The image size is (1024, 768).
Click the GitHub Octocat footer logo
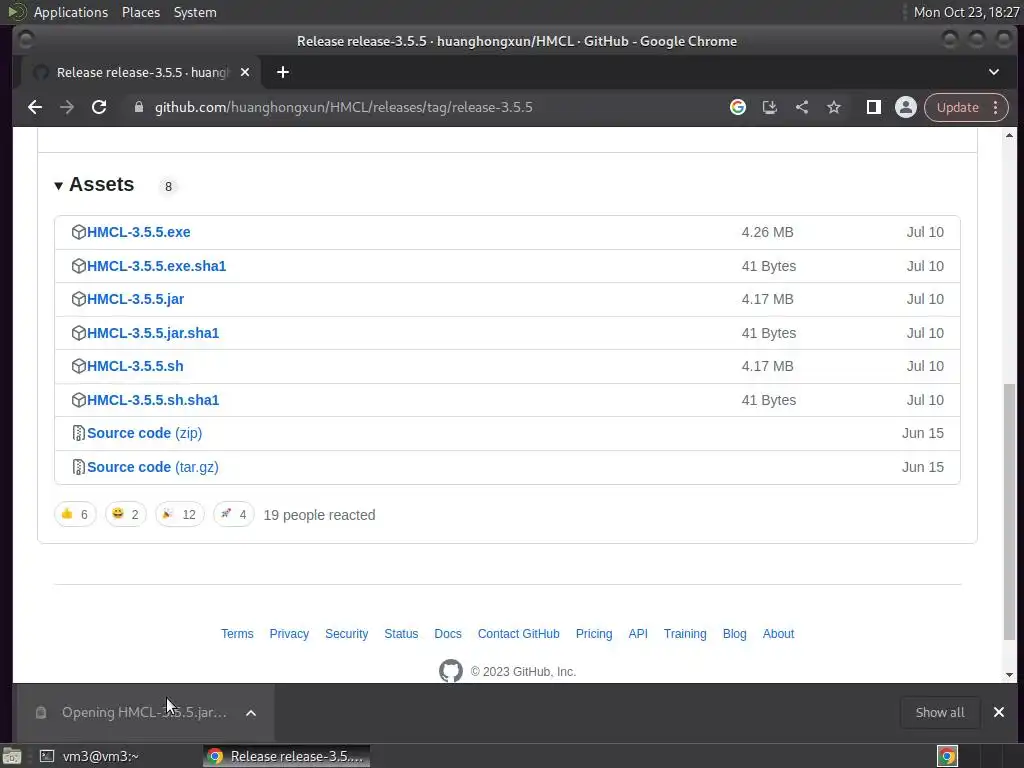click(451, 671)
